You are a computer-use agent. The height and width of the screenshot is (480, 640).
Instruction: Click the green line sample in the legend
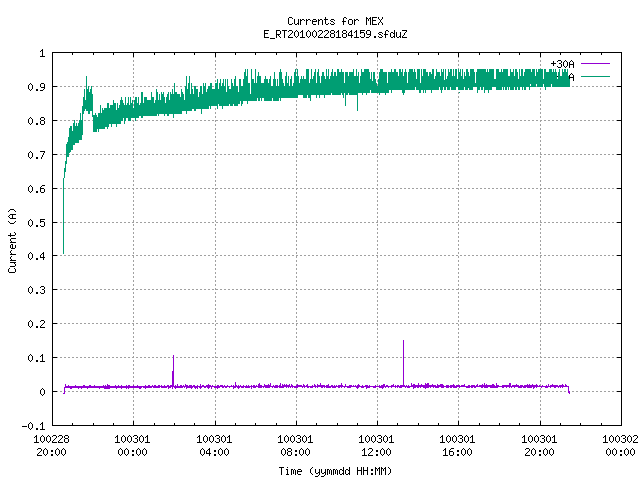595,76
